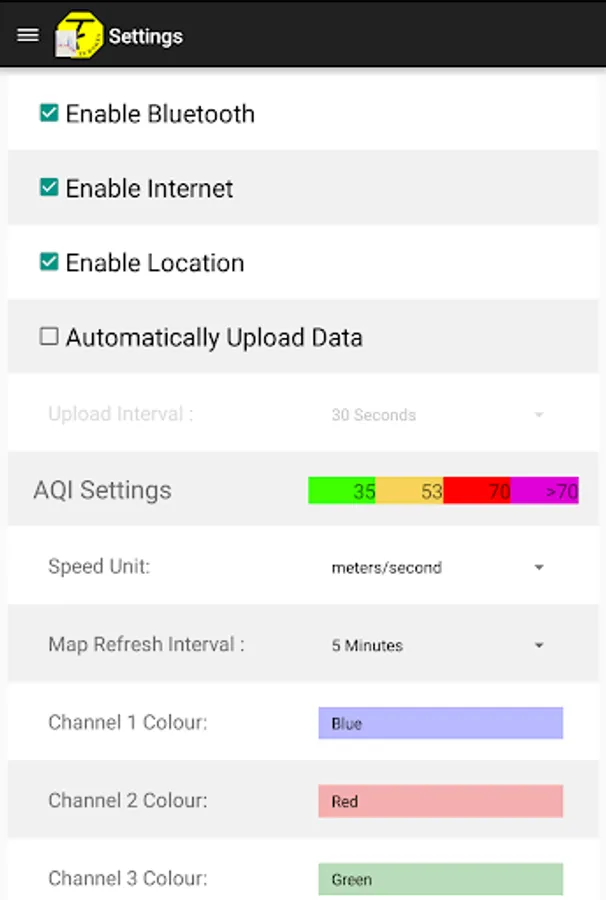Uncheck the Enable Bluetooth checkbox
This screenshot has height=900, width=606.
pyautogui.click(x=49, y=113)
